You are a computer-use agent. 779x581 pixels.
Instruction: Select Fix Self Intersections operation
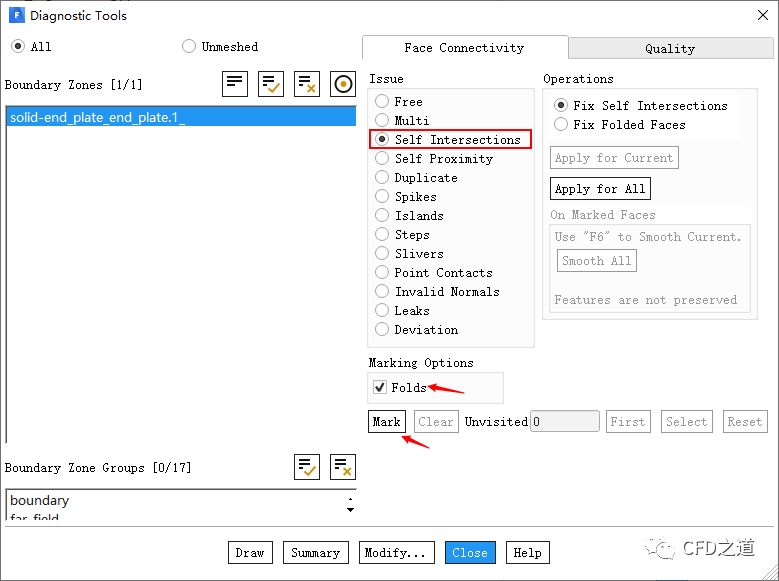561,105
